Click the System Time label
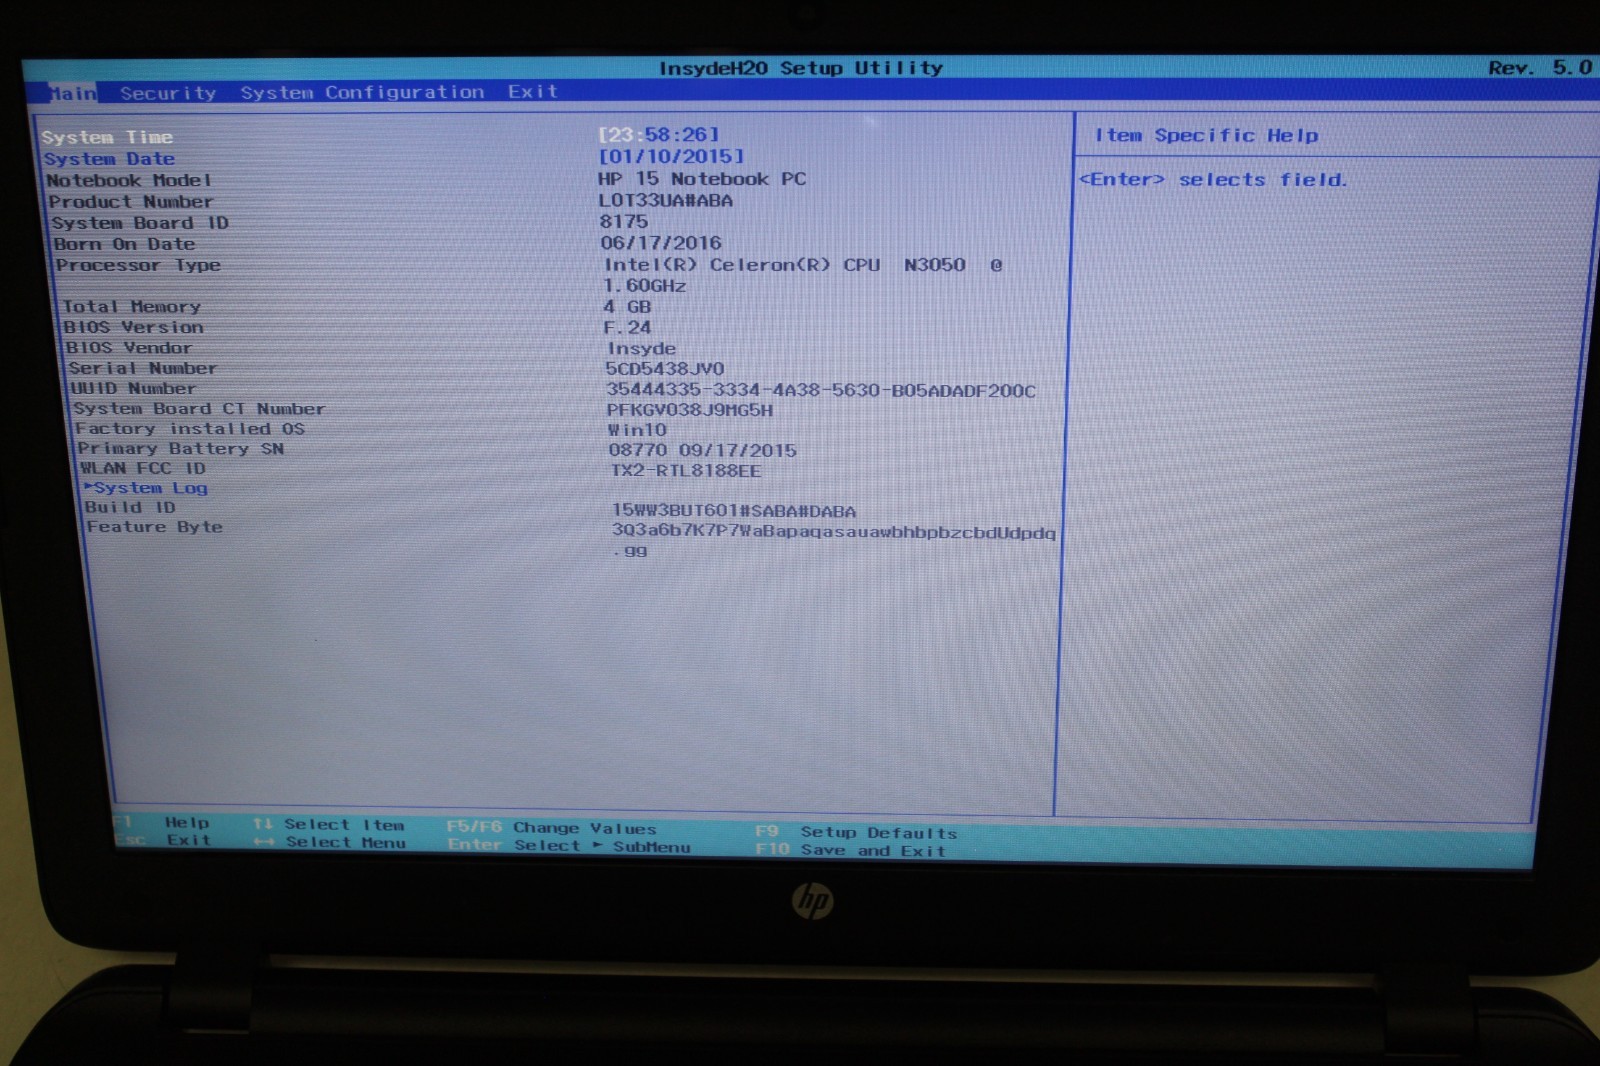This screenshot has width=1600, height=1066. point(107,137)
